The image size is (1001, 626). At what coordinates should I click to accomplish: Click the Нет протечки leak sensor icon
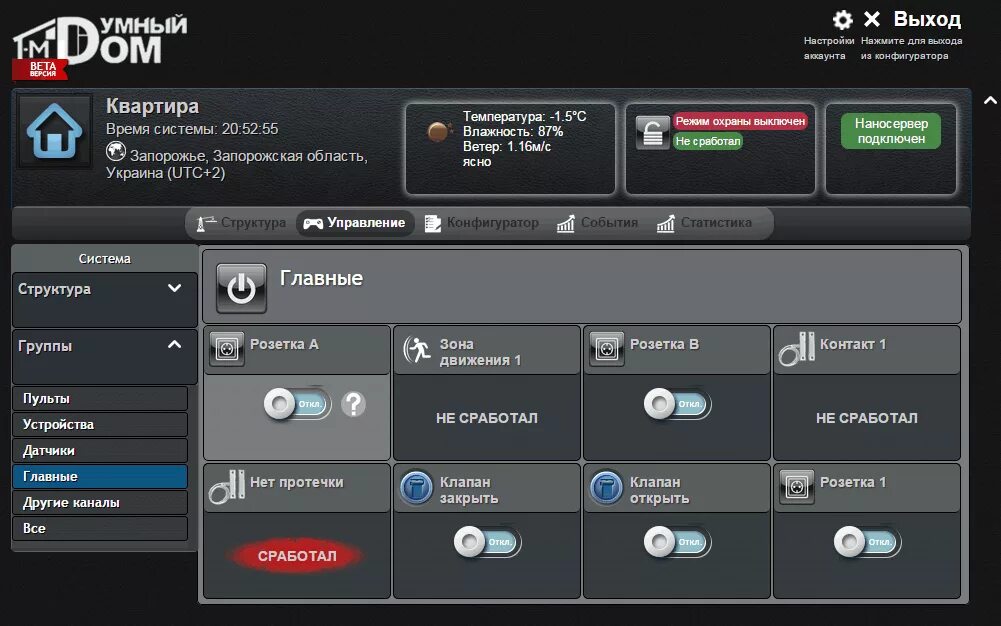[227, 487]
